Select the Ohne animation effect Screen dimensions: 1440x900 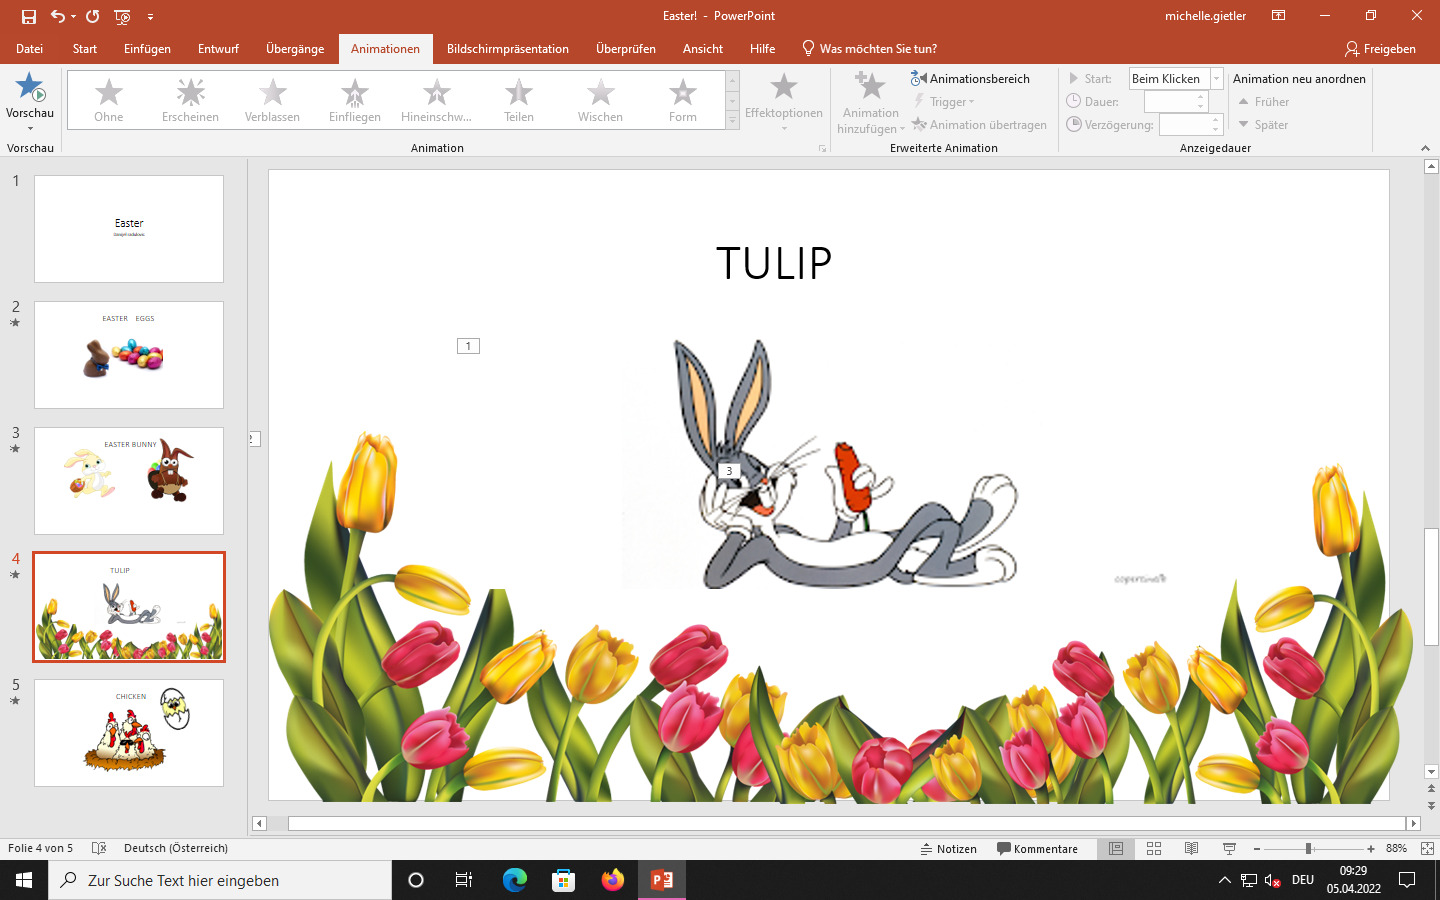pyautogui.click(x=109, y=101)
